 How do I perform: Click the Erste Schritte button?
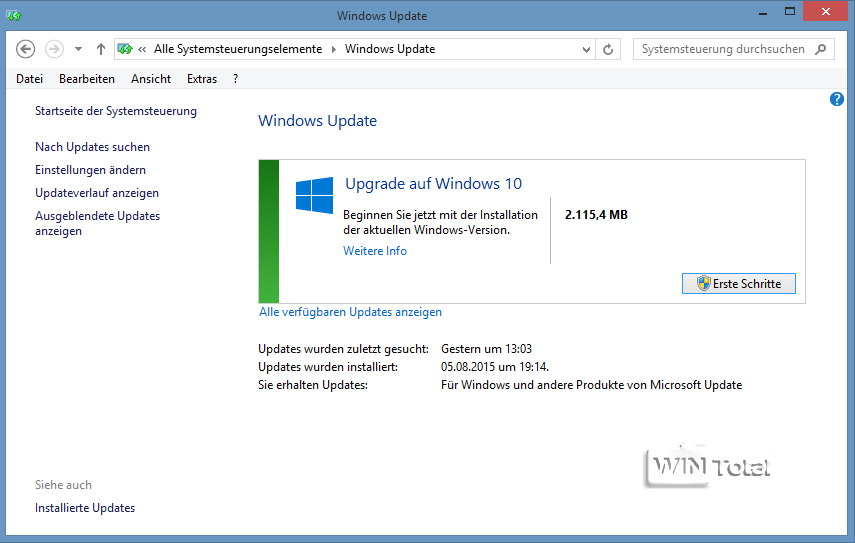739,283
